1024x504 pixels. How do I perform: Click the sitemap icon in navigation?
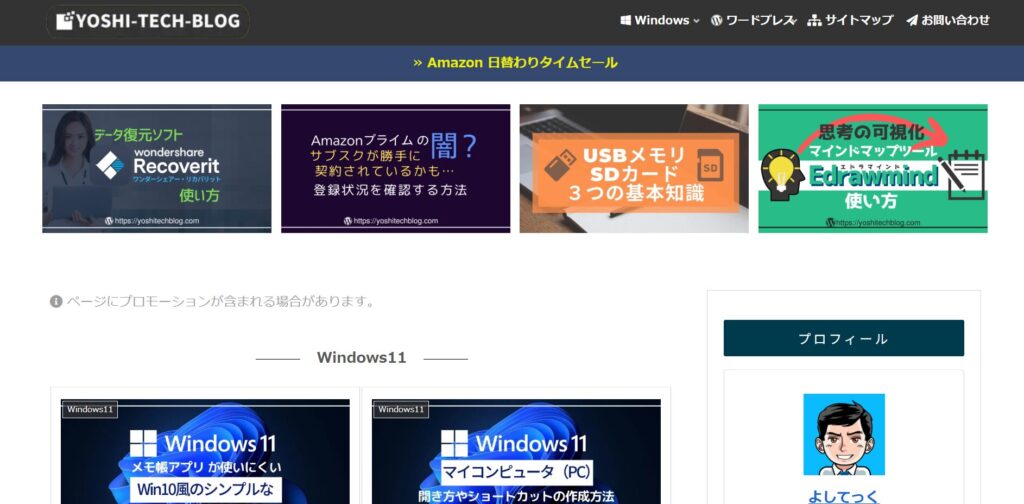tap(814, 20)
